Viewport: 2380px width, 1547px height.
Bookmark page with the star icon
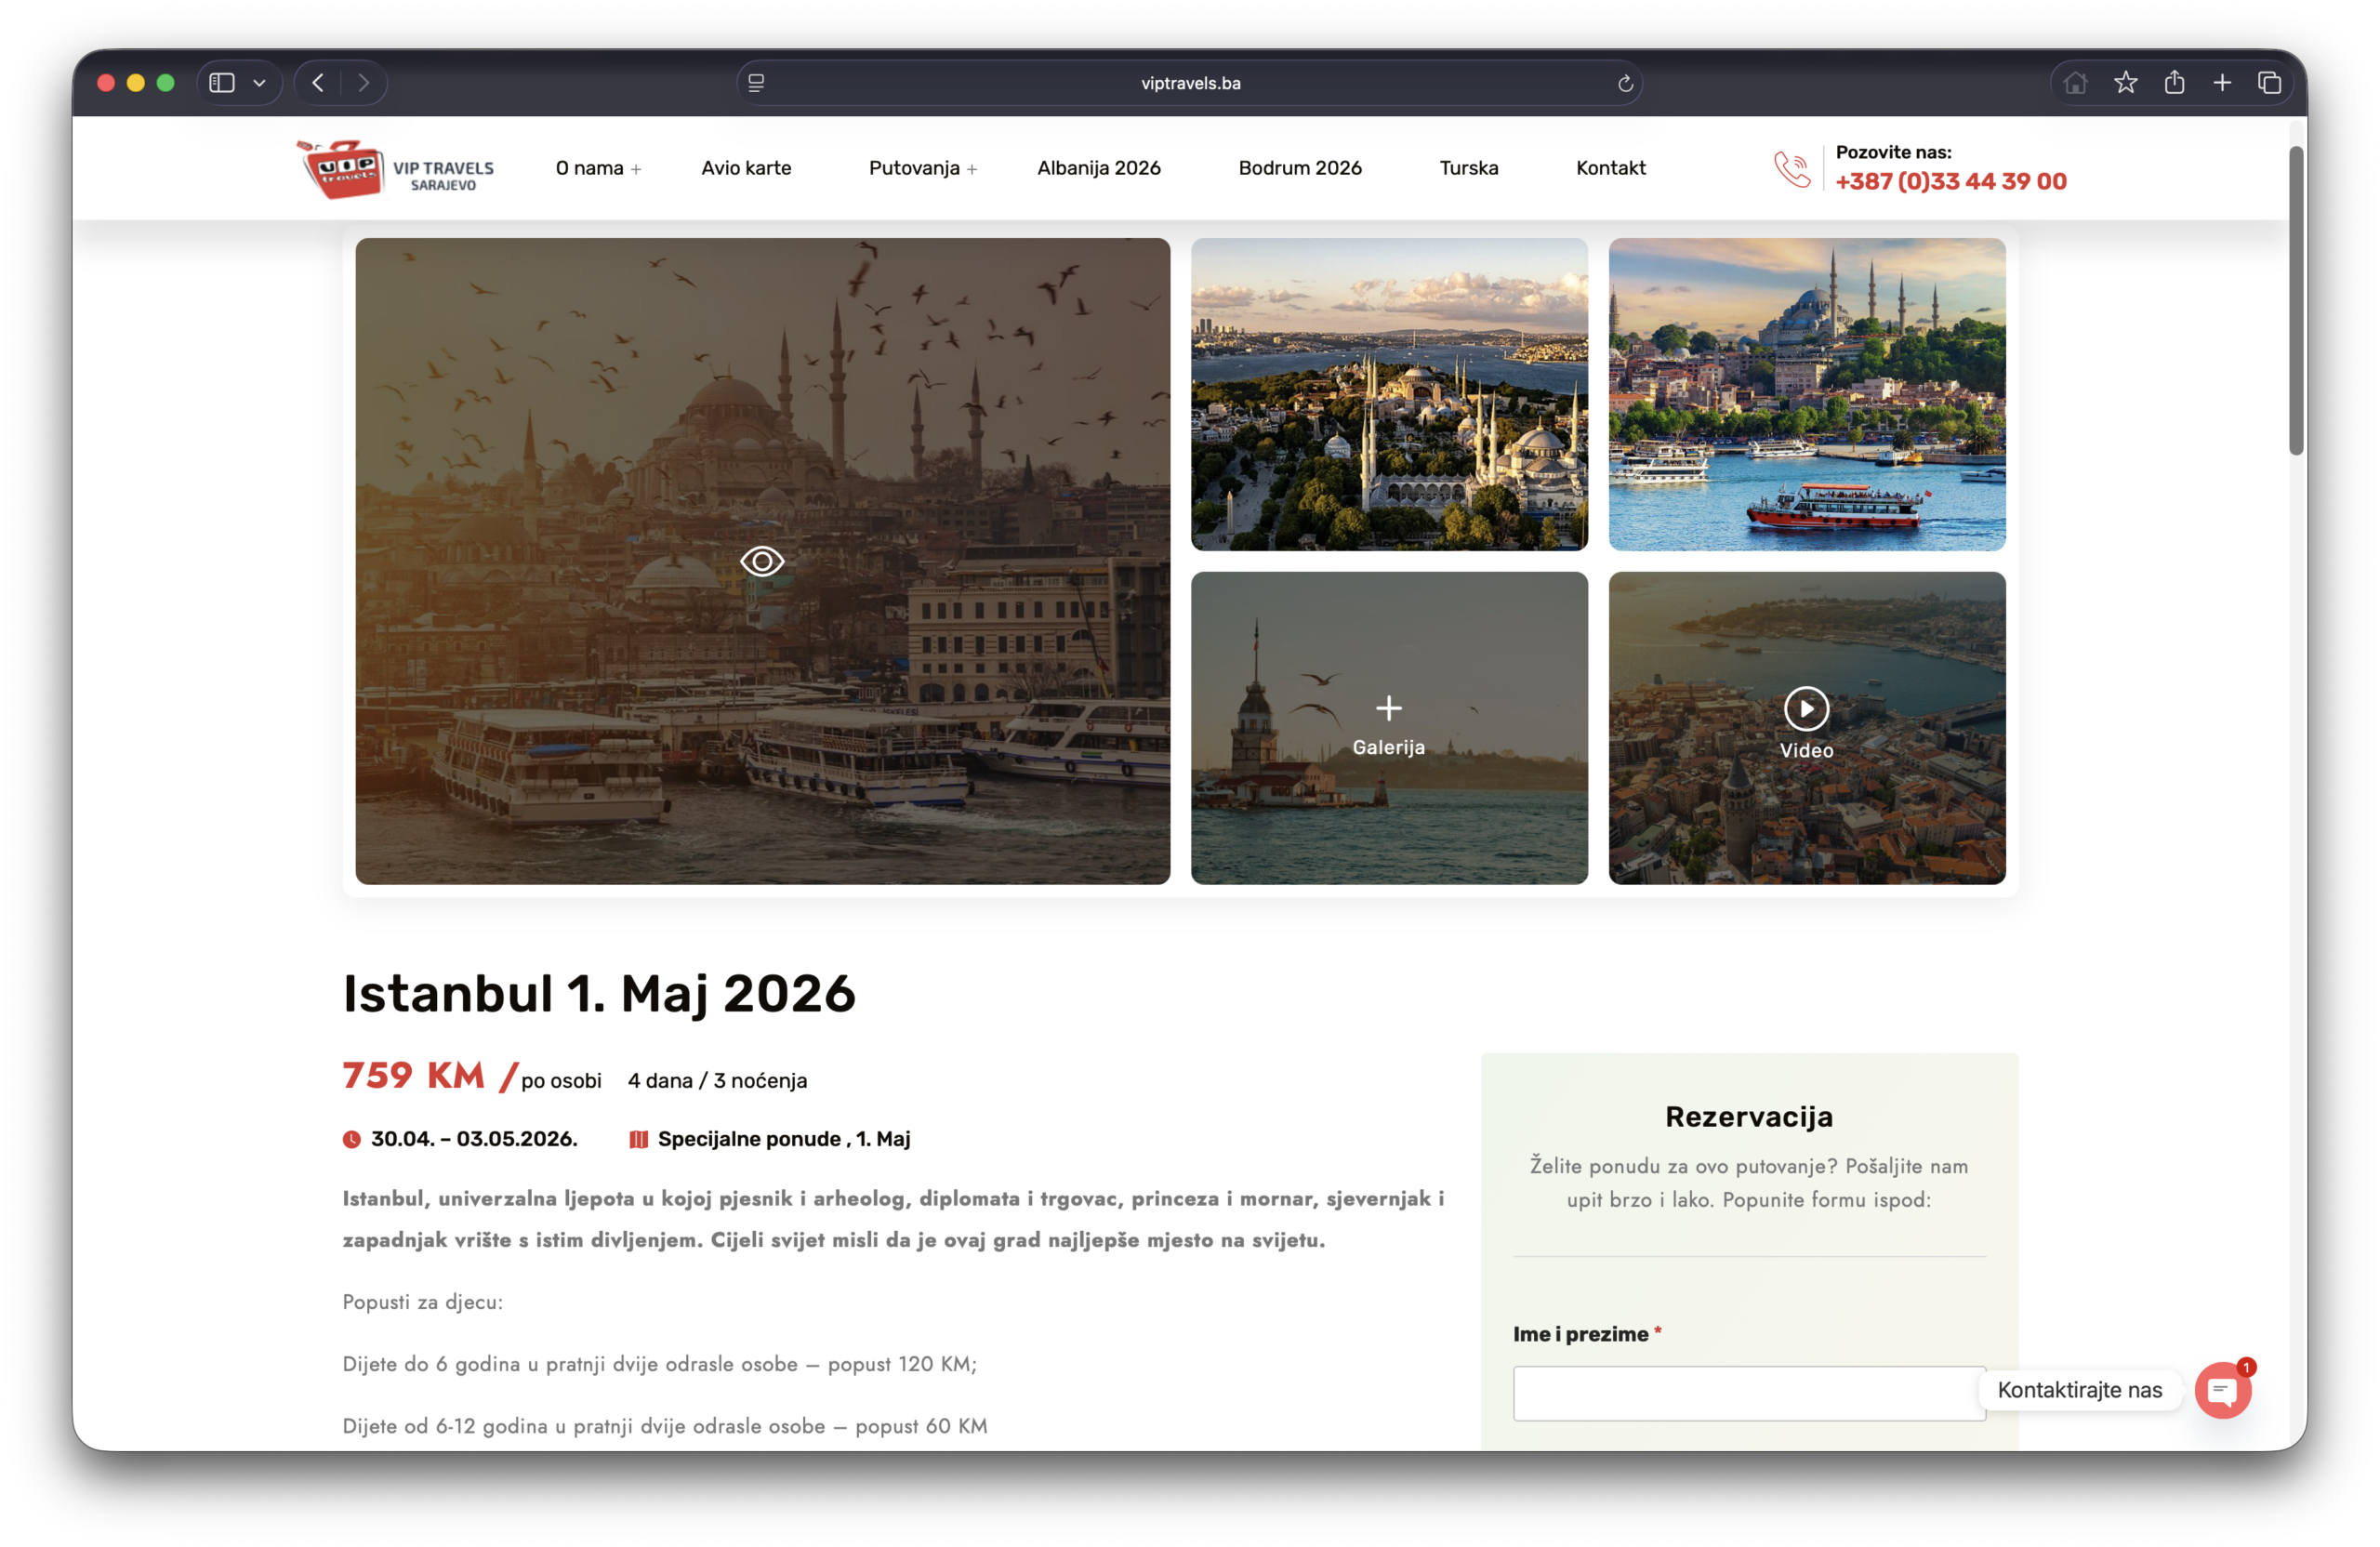2125,83
